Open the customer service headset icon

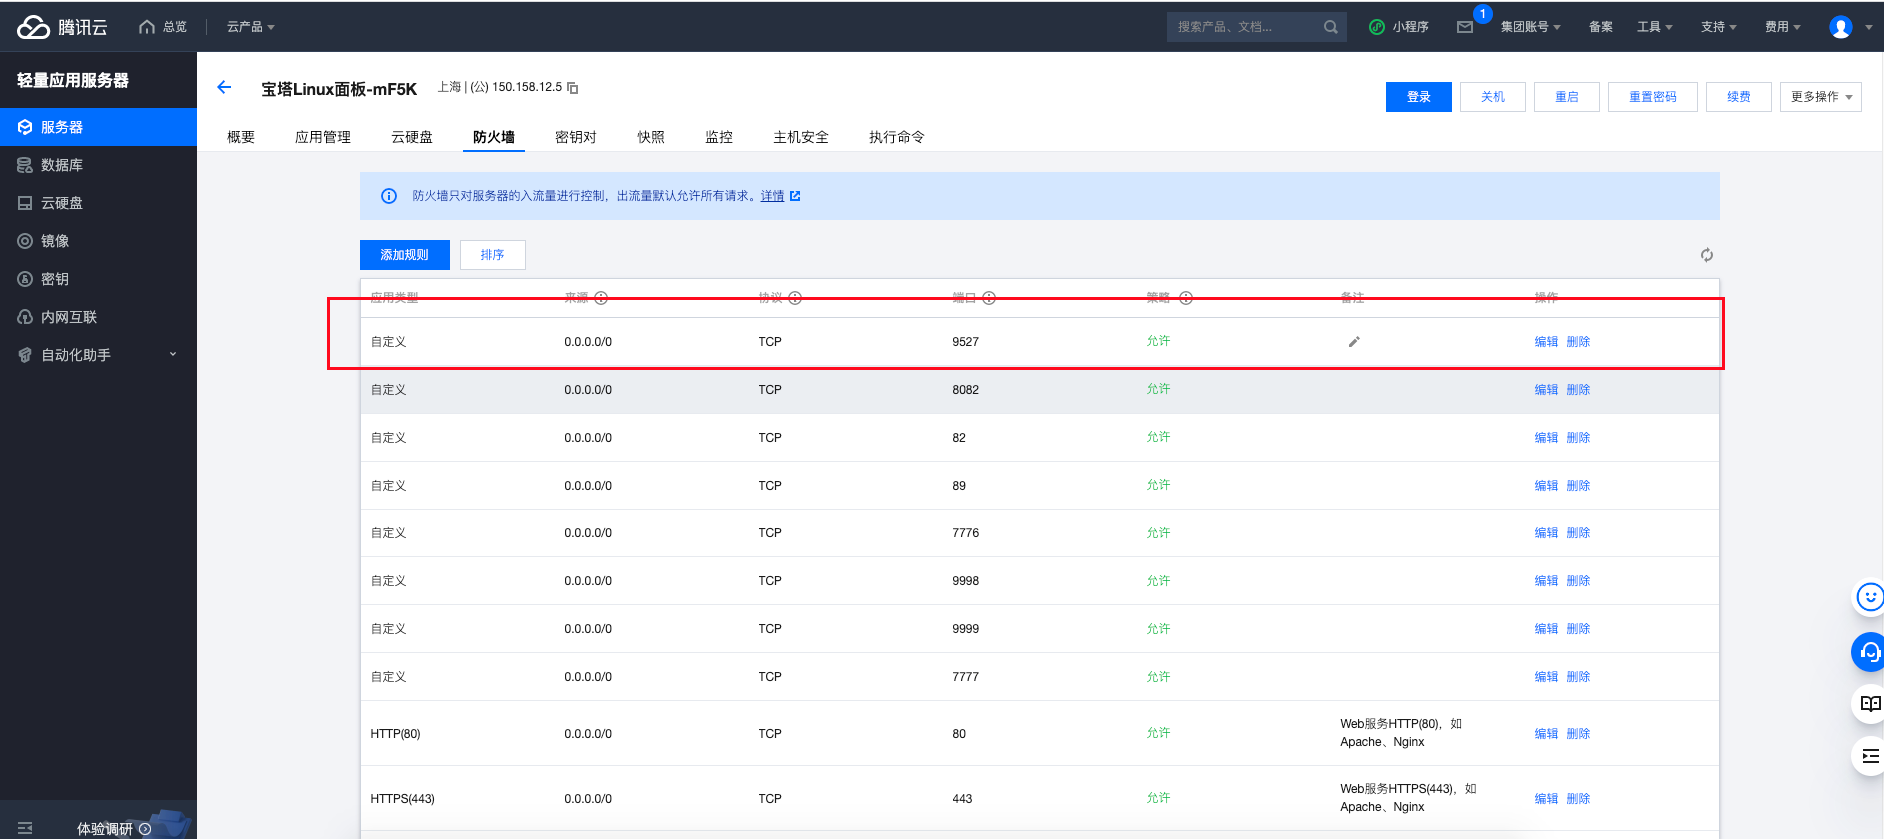(1869, 652)
